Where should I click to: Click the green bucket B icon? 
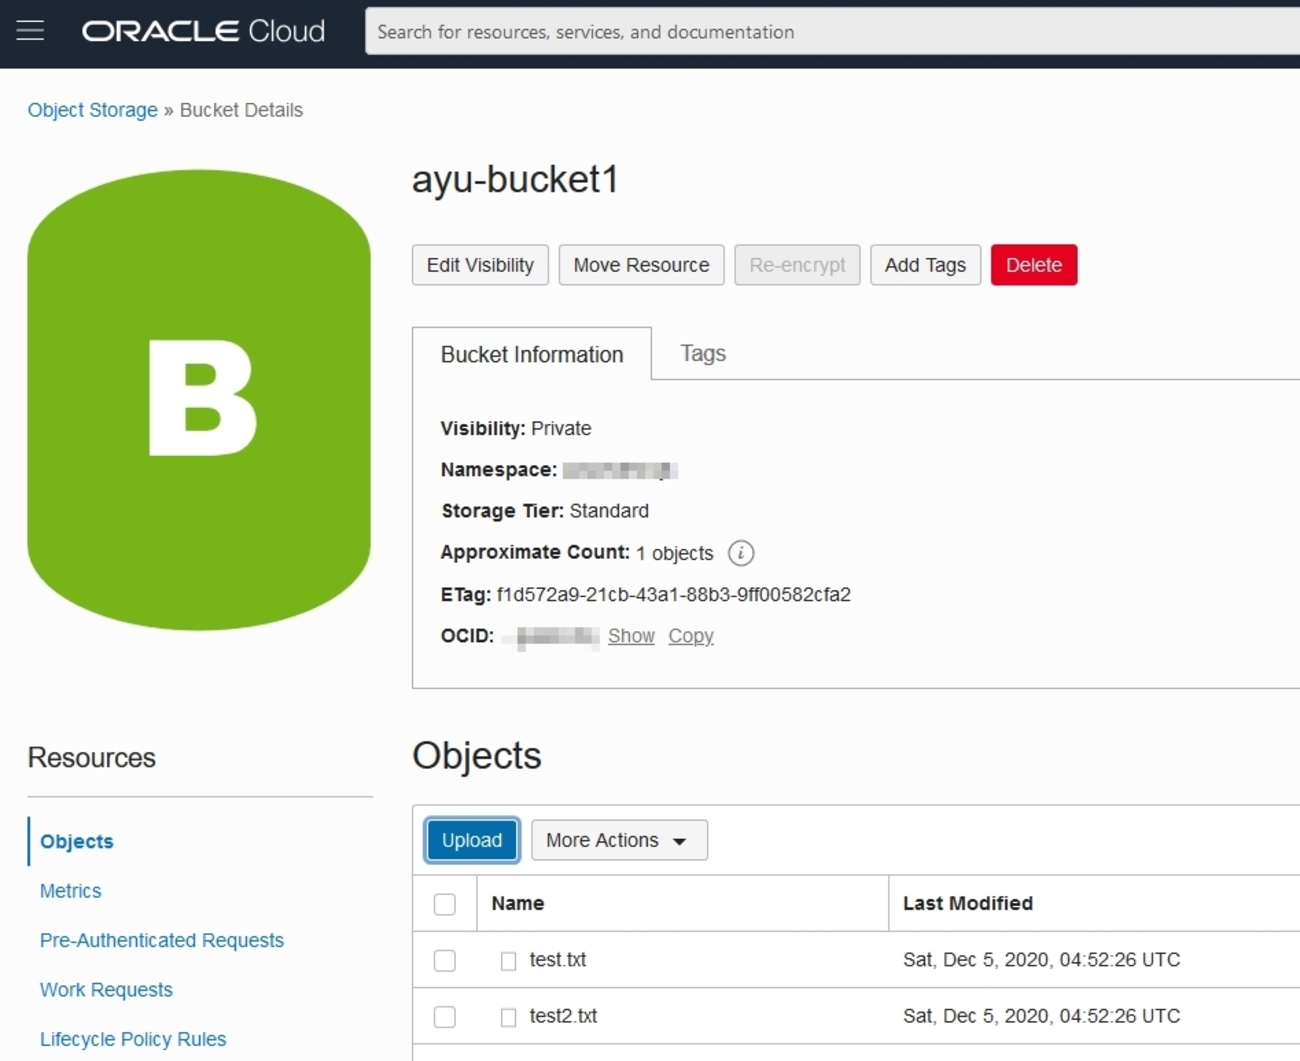[x=199, y=400]
